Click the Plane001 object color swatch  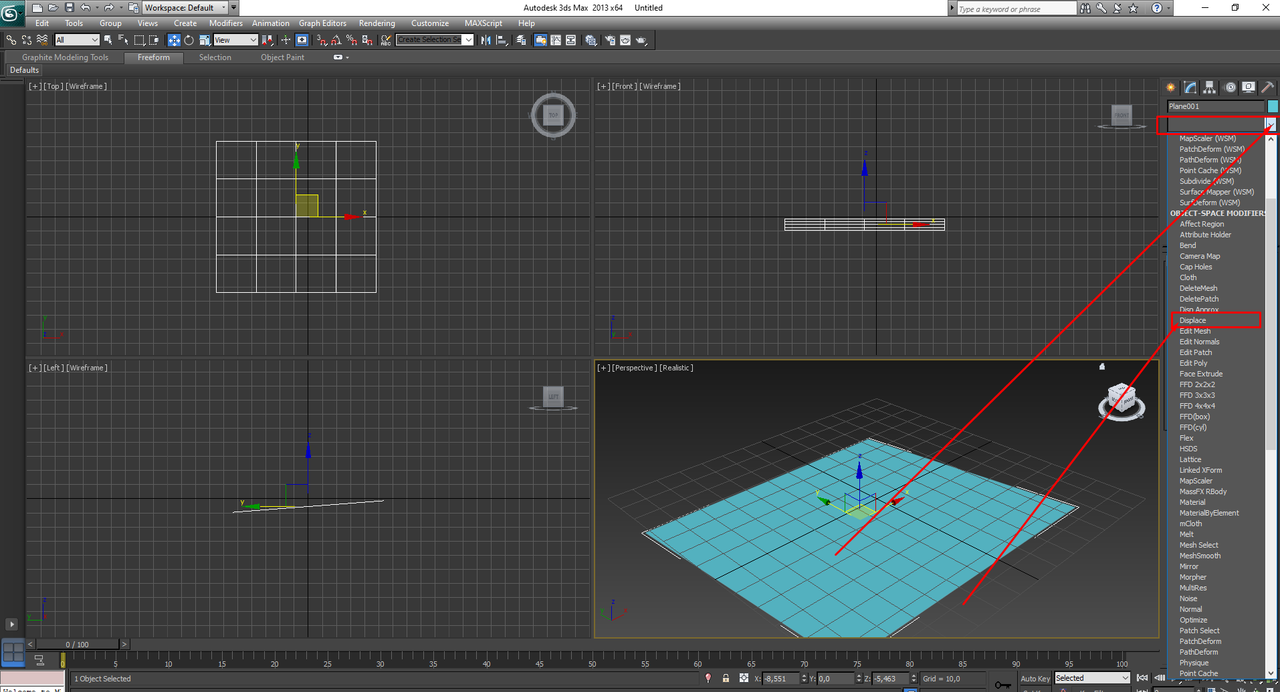click(x=1273, y=106)
